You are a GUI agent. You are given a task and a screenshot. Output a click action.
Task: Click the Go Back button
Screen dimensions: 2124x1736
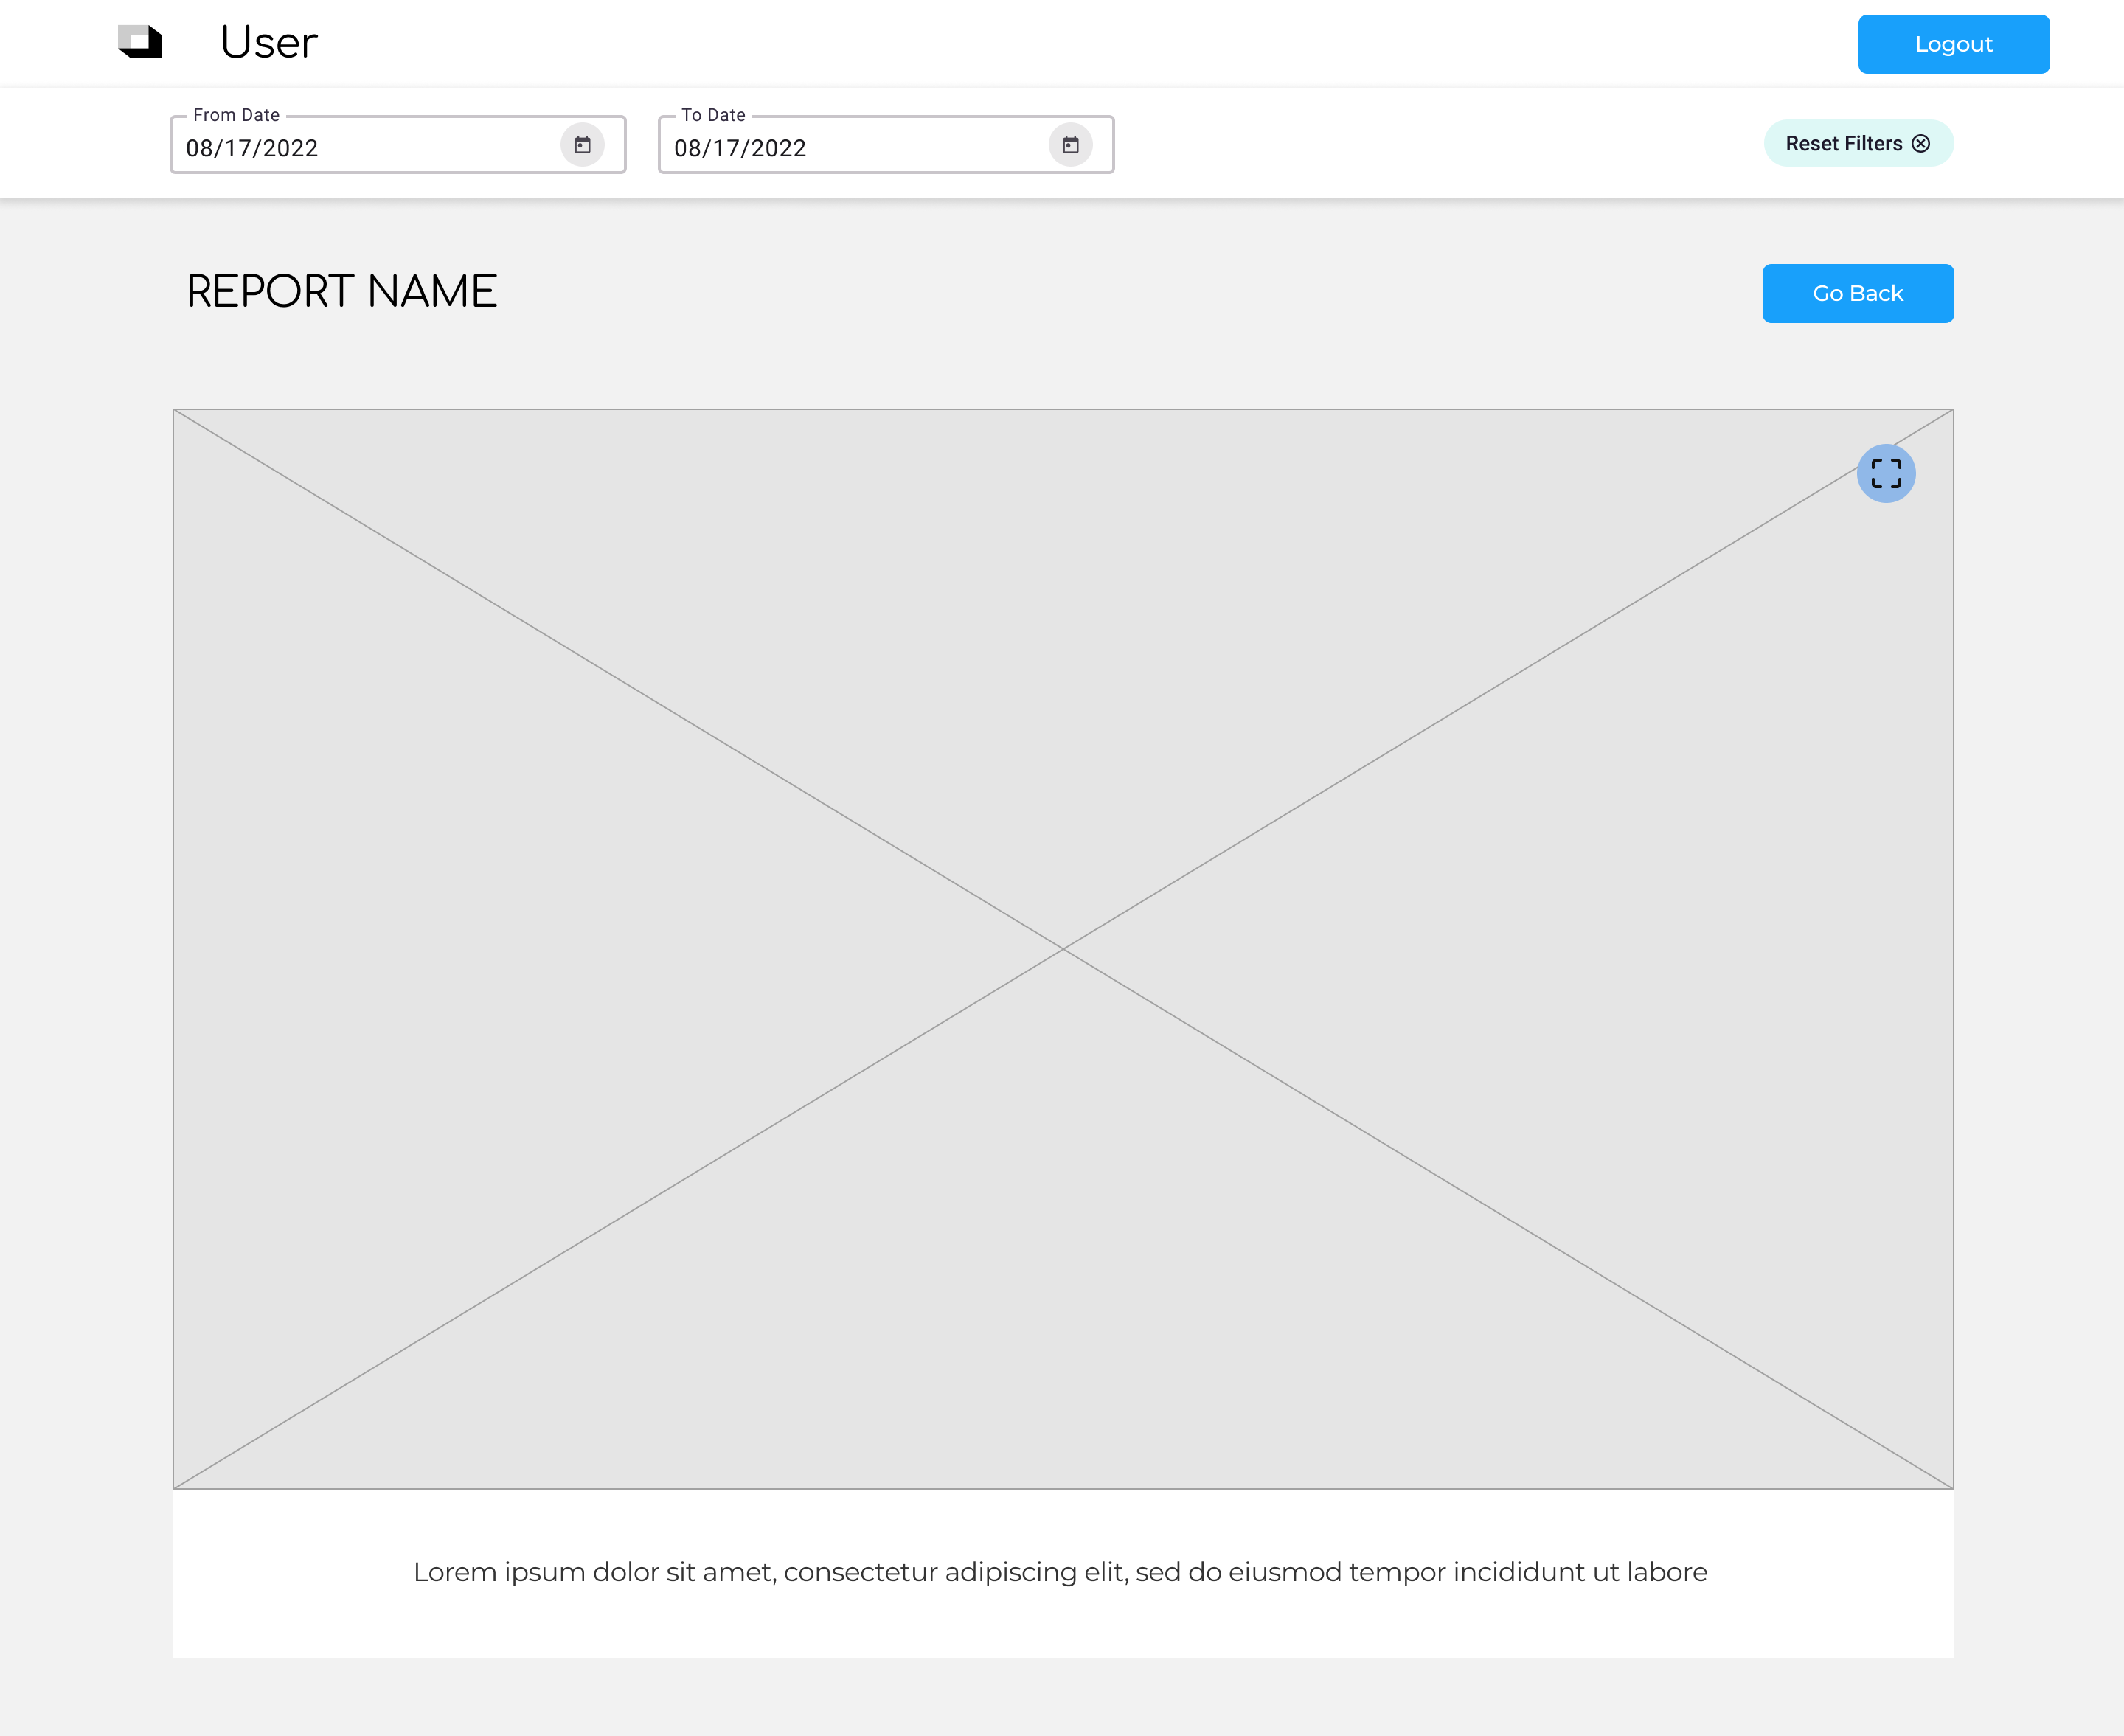1857,293
